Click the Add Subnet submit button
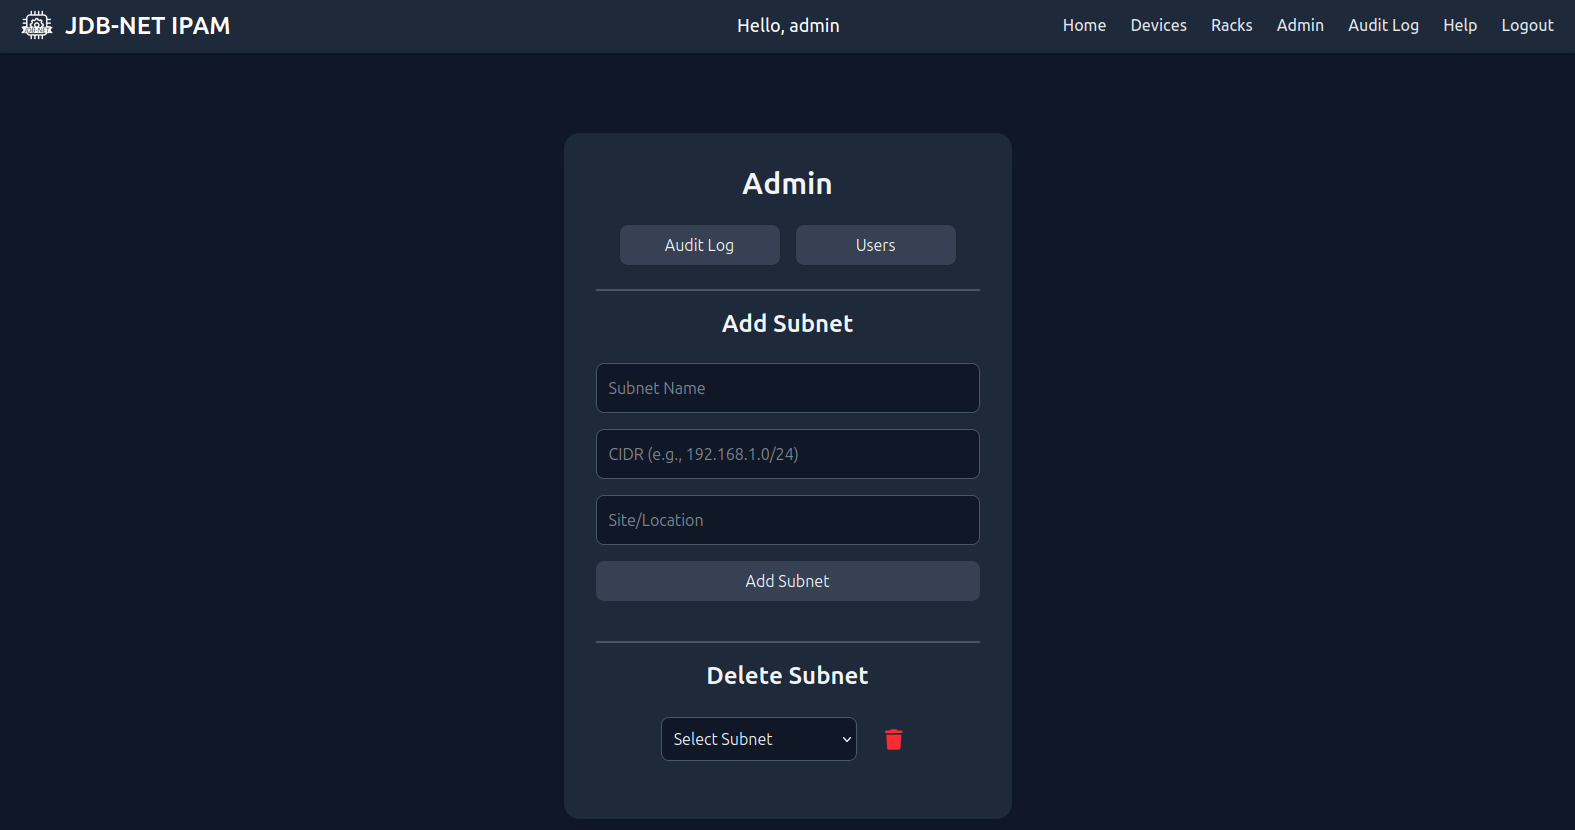The image size is (1575, 830). coord(788,581)
